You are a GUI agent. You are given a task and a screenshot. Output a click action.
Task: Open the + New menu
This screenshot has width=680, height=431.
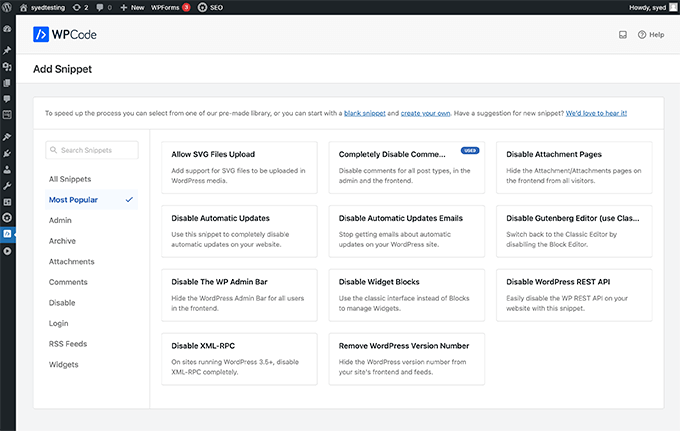click(x=133, y=7)
